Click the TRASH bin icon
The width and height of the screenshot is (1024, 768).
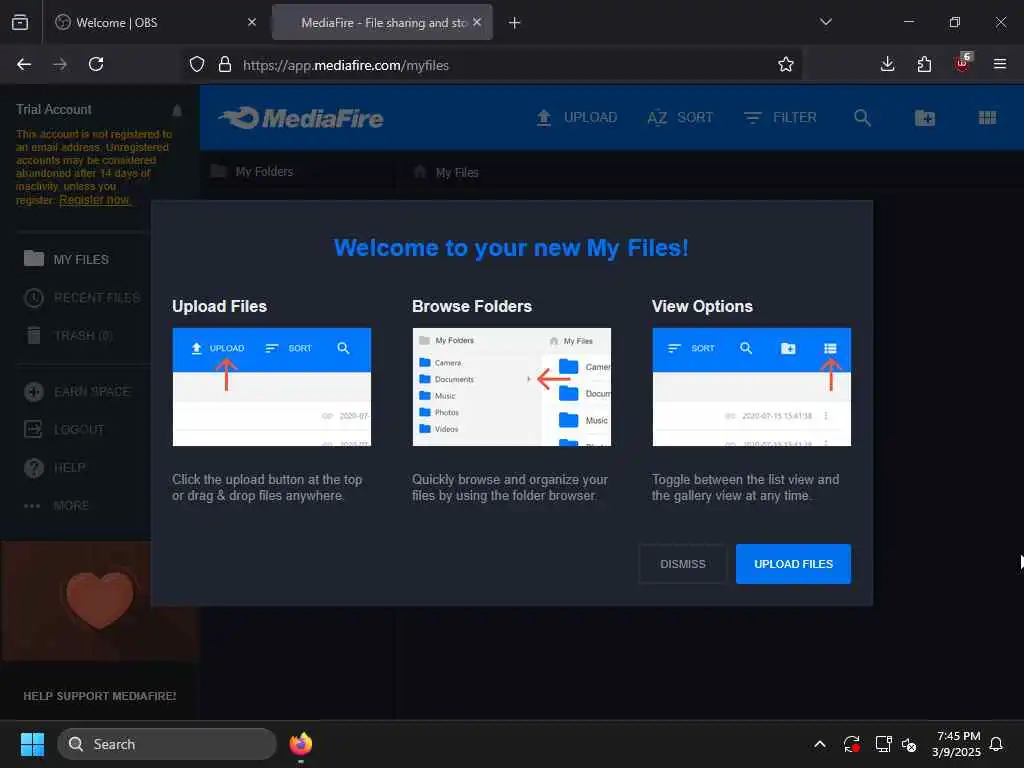(x=34, y=335)
